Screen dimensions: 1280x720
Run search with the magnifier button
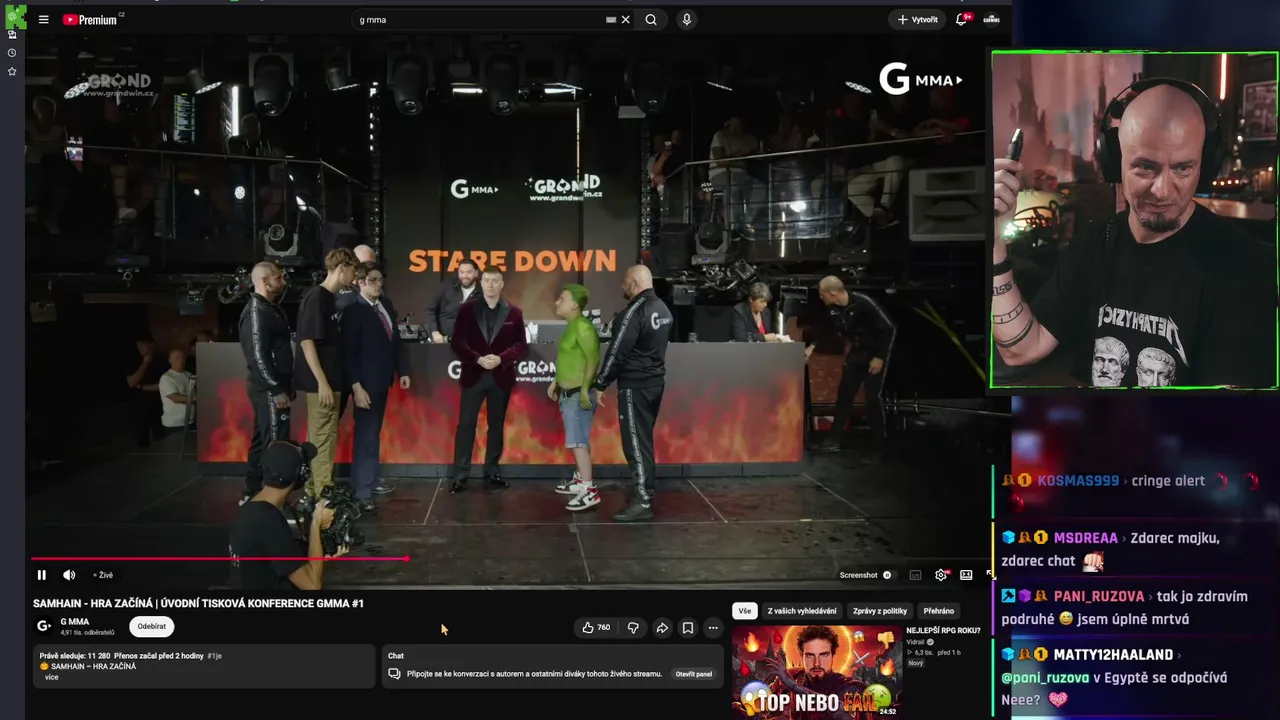pos(651,19)
